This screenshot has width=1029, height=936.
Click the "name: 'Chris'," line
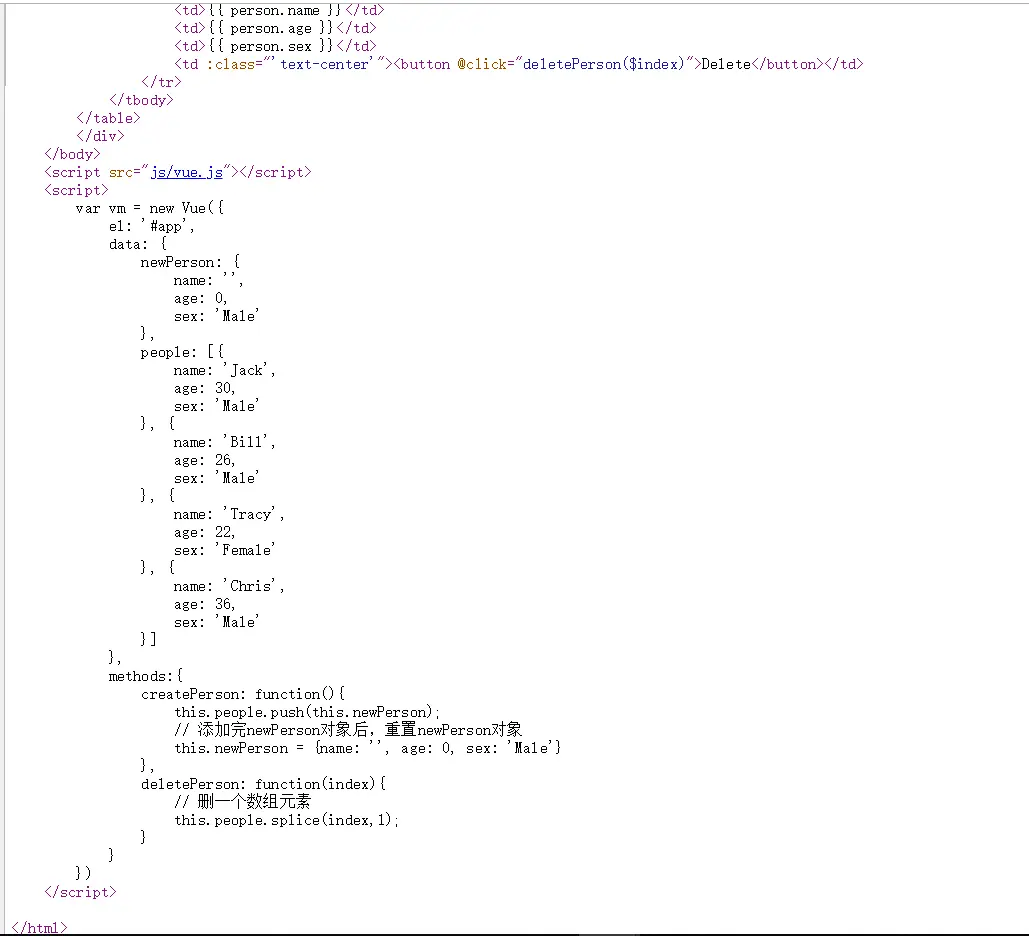click(228, 586)
